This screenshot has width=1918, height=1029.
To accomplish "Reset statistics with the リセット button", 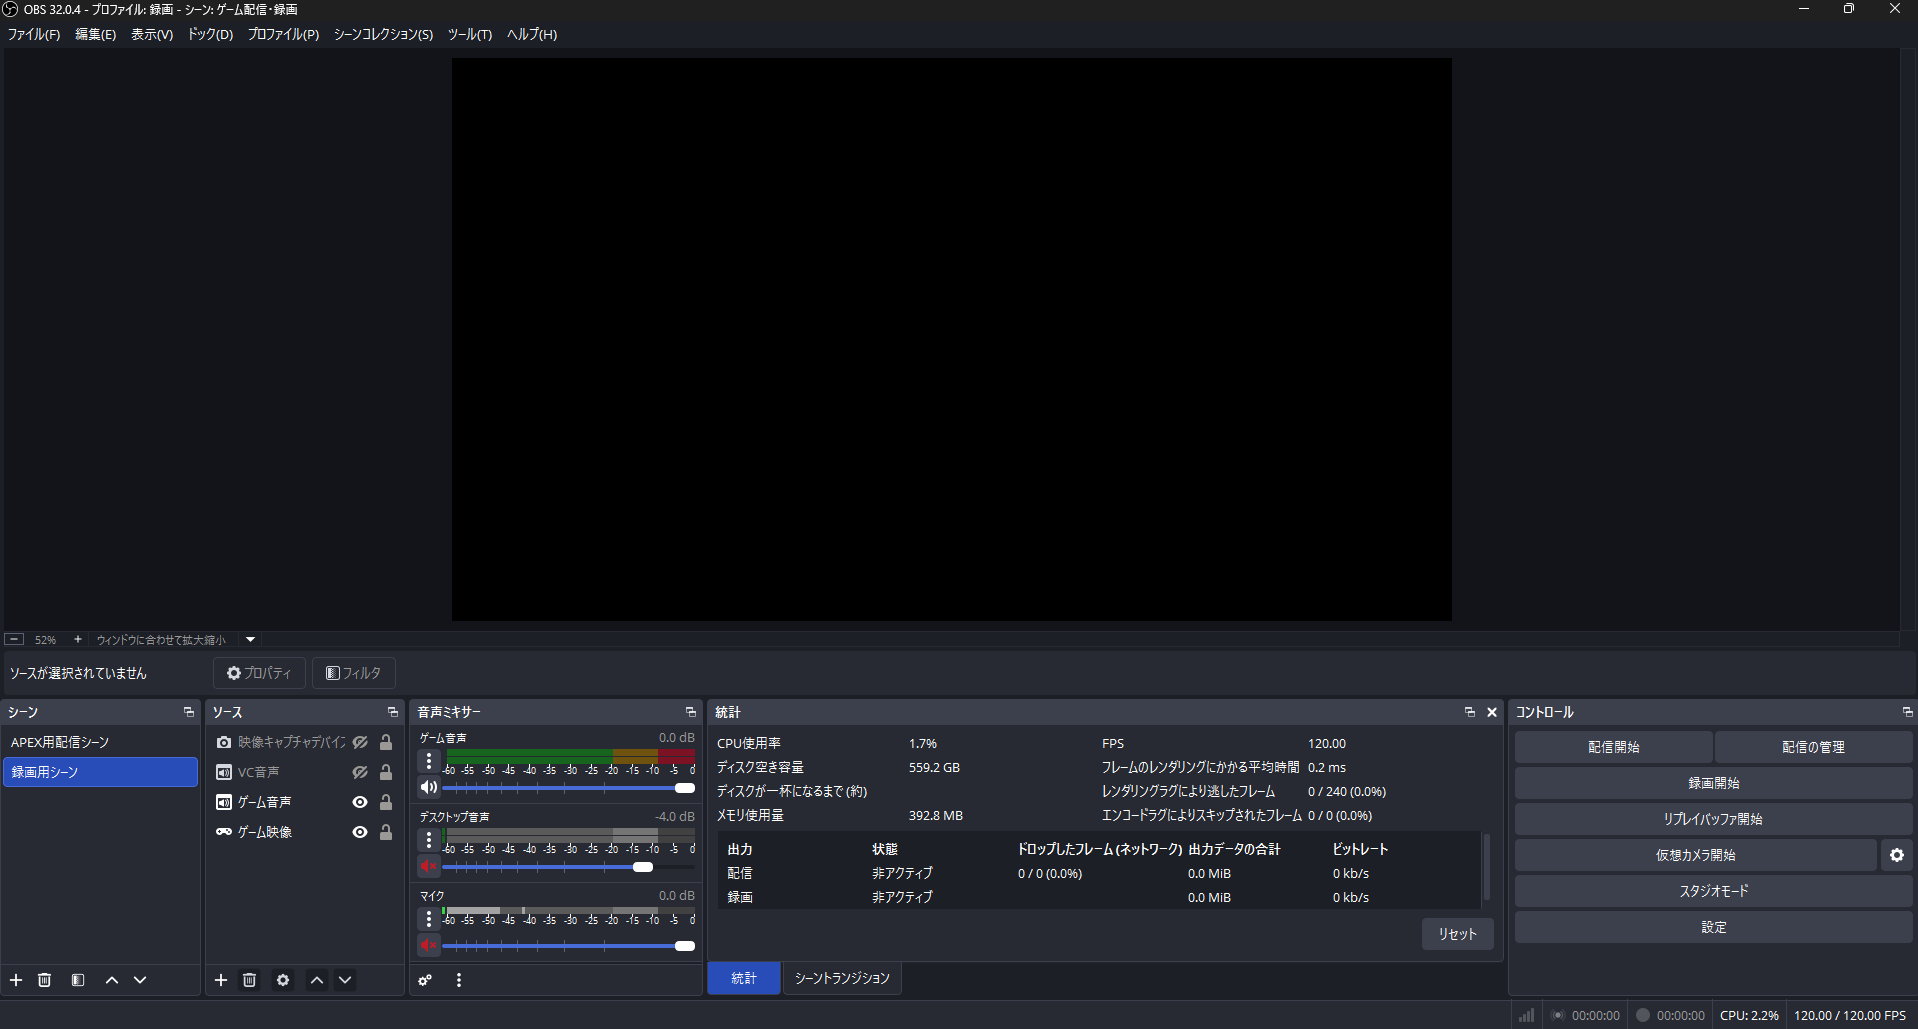I will click(x=1456, y=933).
